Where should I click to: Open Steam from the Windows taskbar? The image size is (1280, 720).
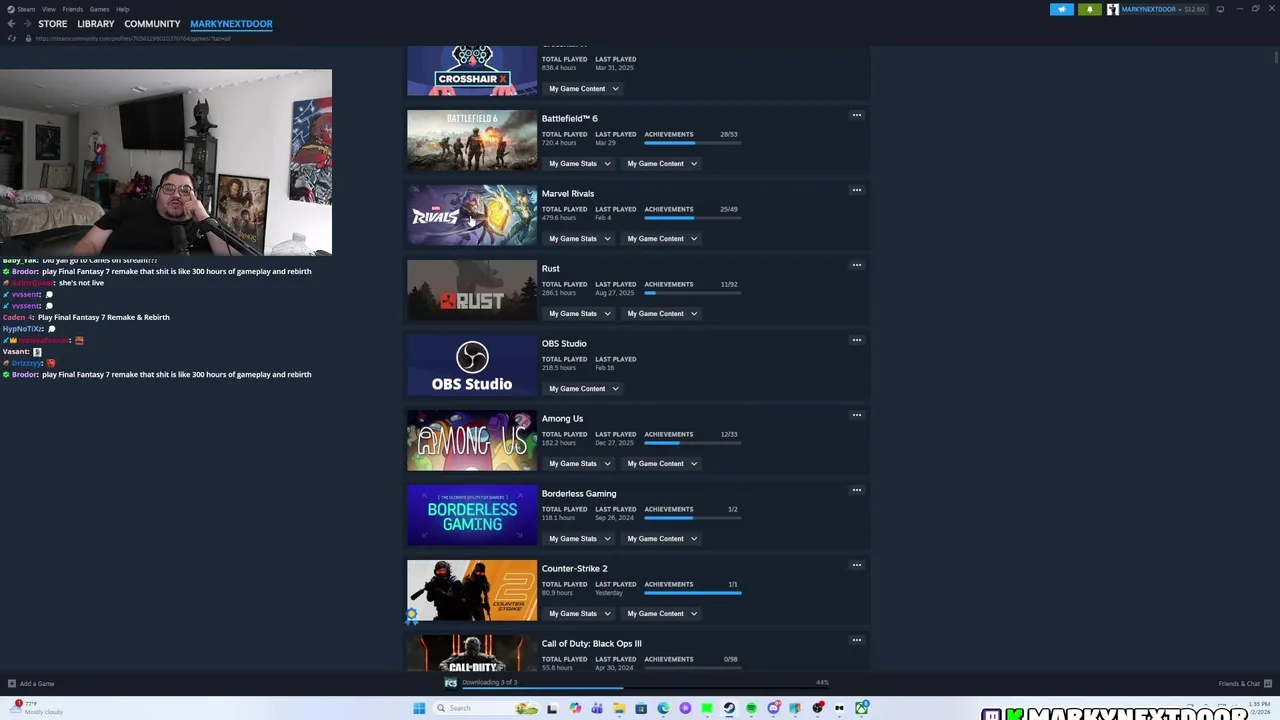click(729, 708)
